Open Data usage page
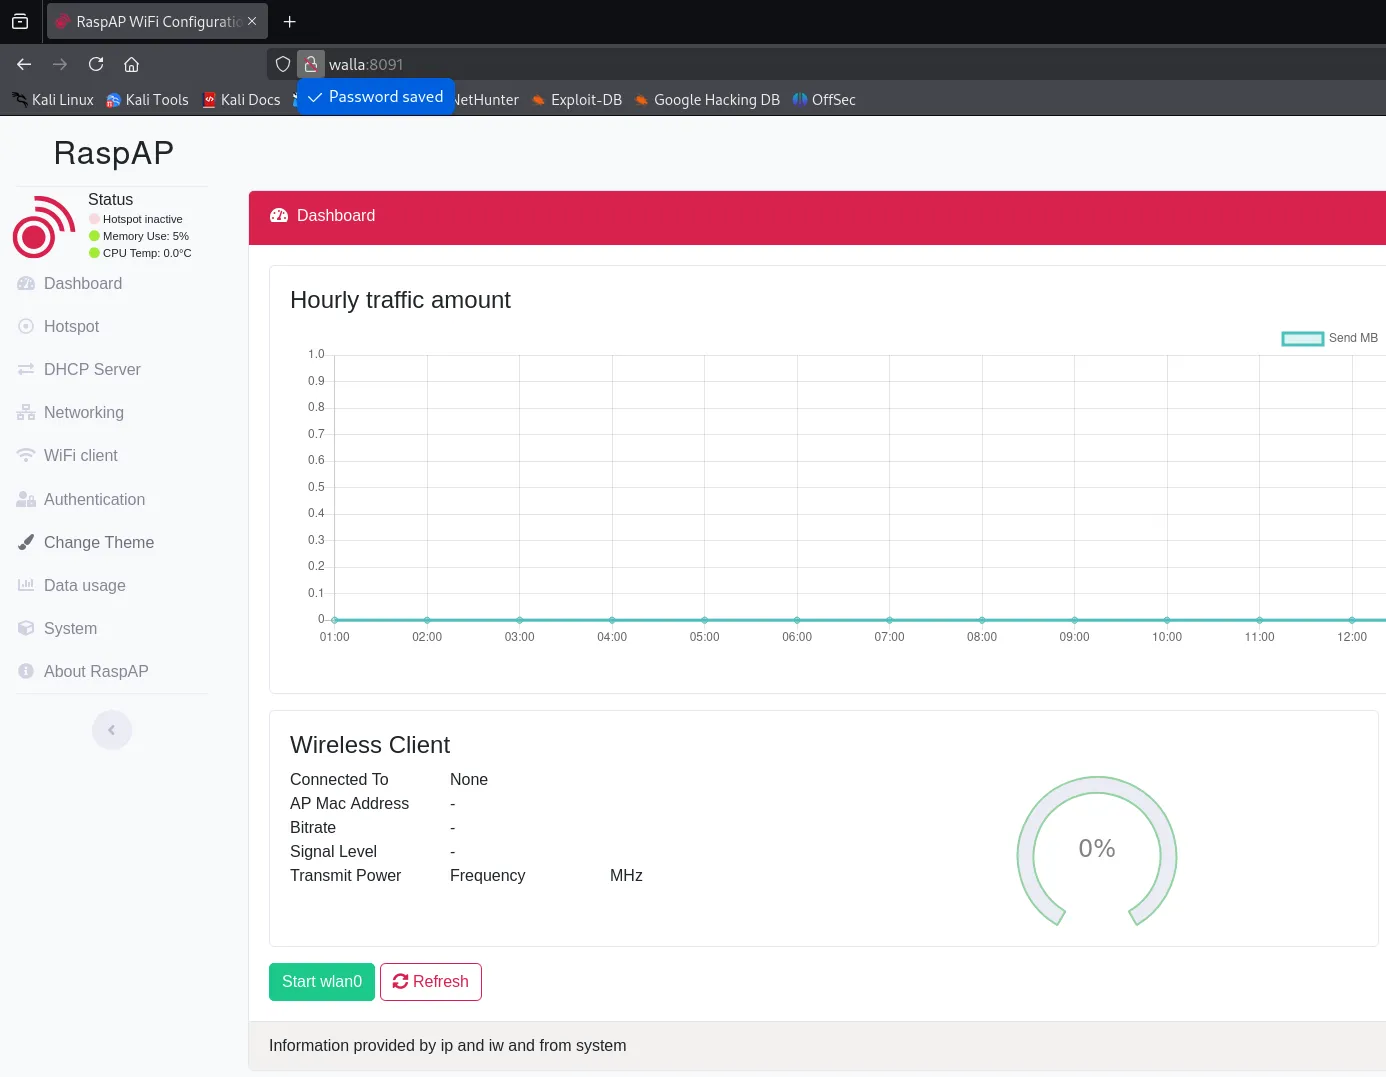The image size is (1386, 1077). 85,585
